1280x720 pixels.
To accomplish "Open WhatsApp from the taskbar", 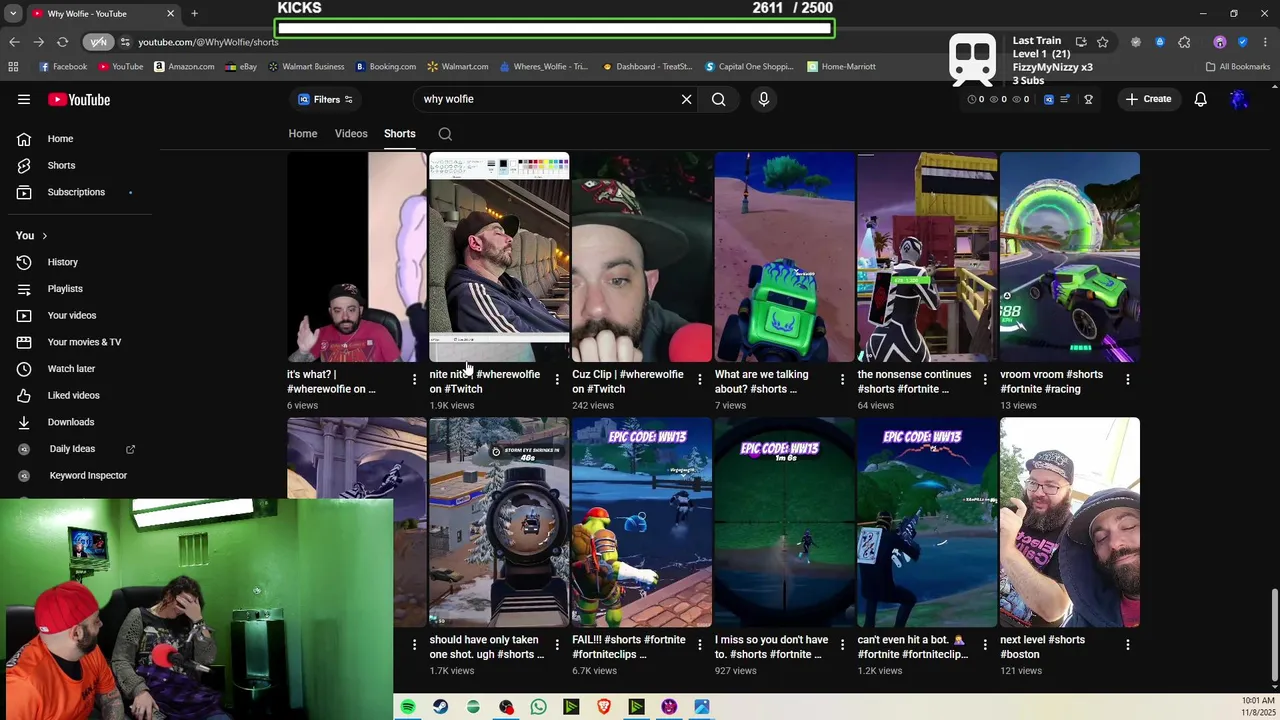I will (x=538, y=707).
